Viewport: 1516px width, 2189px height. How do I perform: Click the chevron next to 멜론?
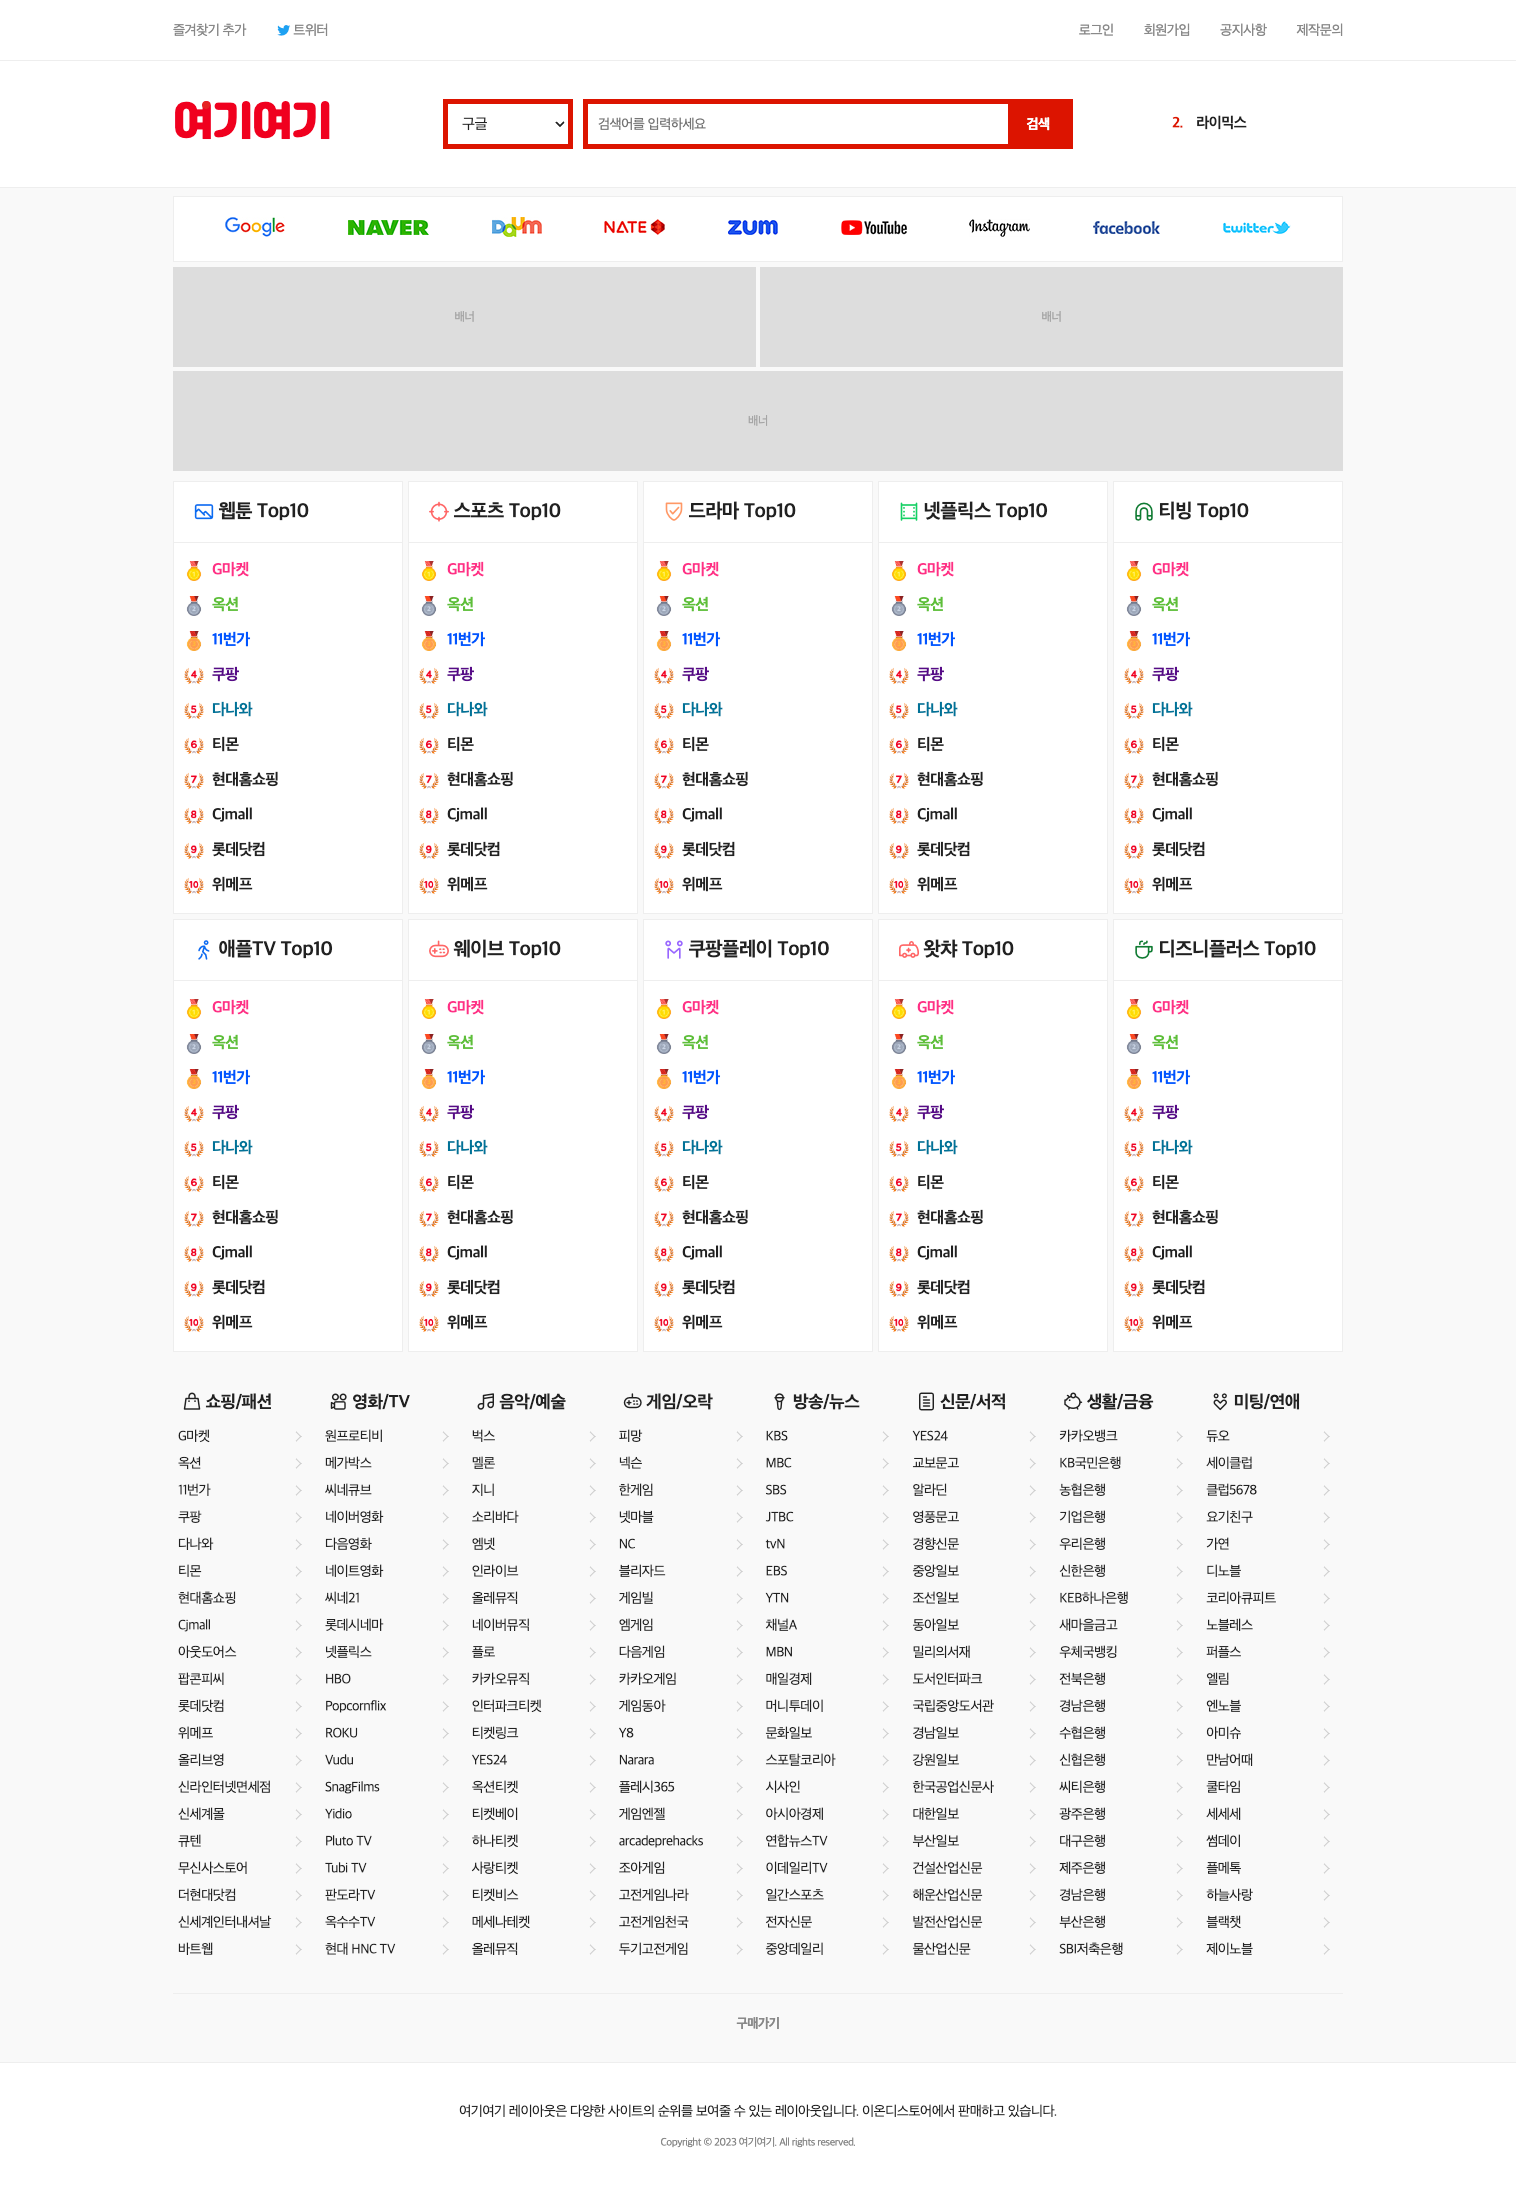click(x=592, y=1463)
